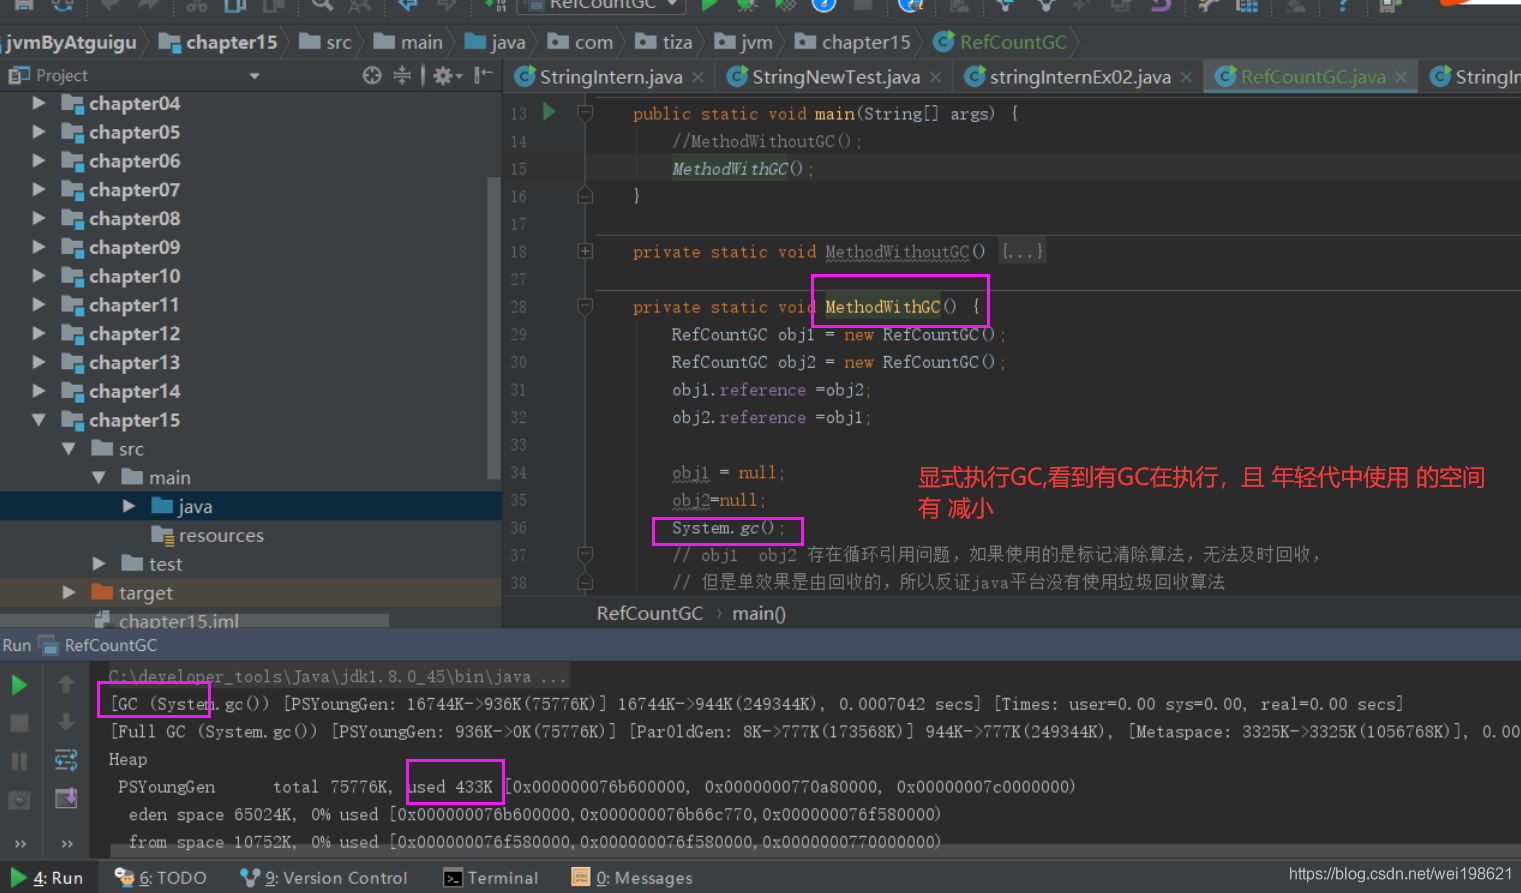
Task: Click the Project tree horizontal scrollbar
Action: [195, 621]
